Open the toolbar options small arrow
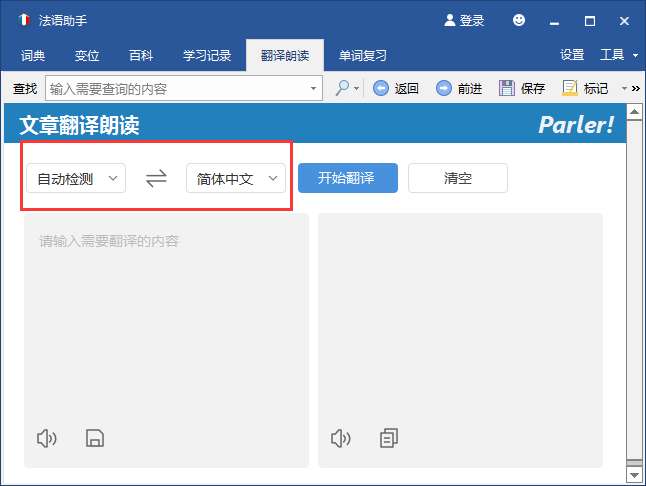Viewport: 646px width, 486px height. pos(625,88)
